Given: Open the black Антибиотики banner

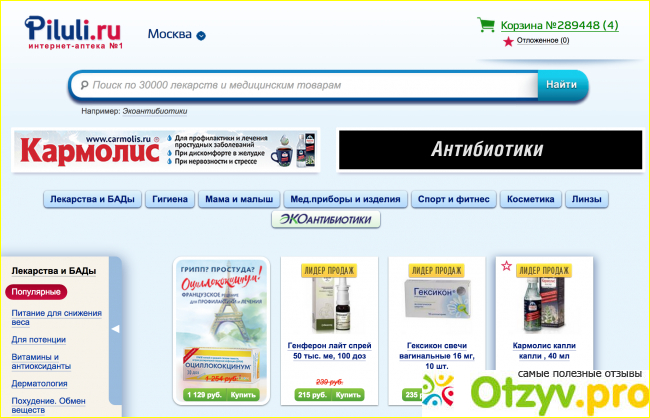Looking at the screenshot, I should (487, 150).
